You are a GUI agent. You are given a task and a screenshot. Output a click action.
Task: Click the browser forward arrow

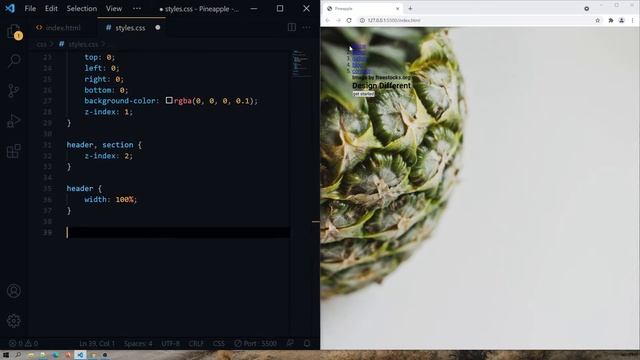pos(338,20)
